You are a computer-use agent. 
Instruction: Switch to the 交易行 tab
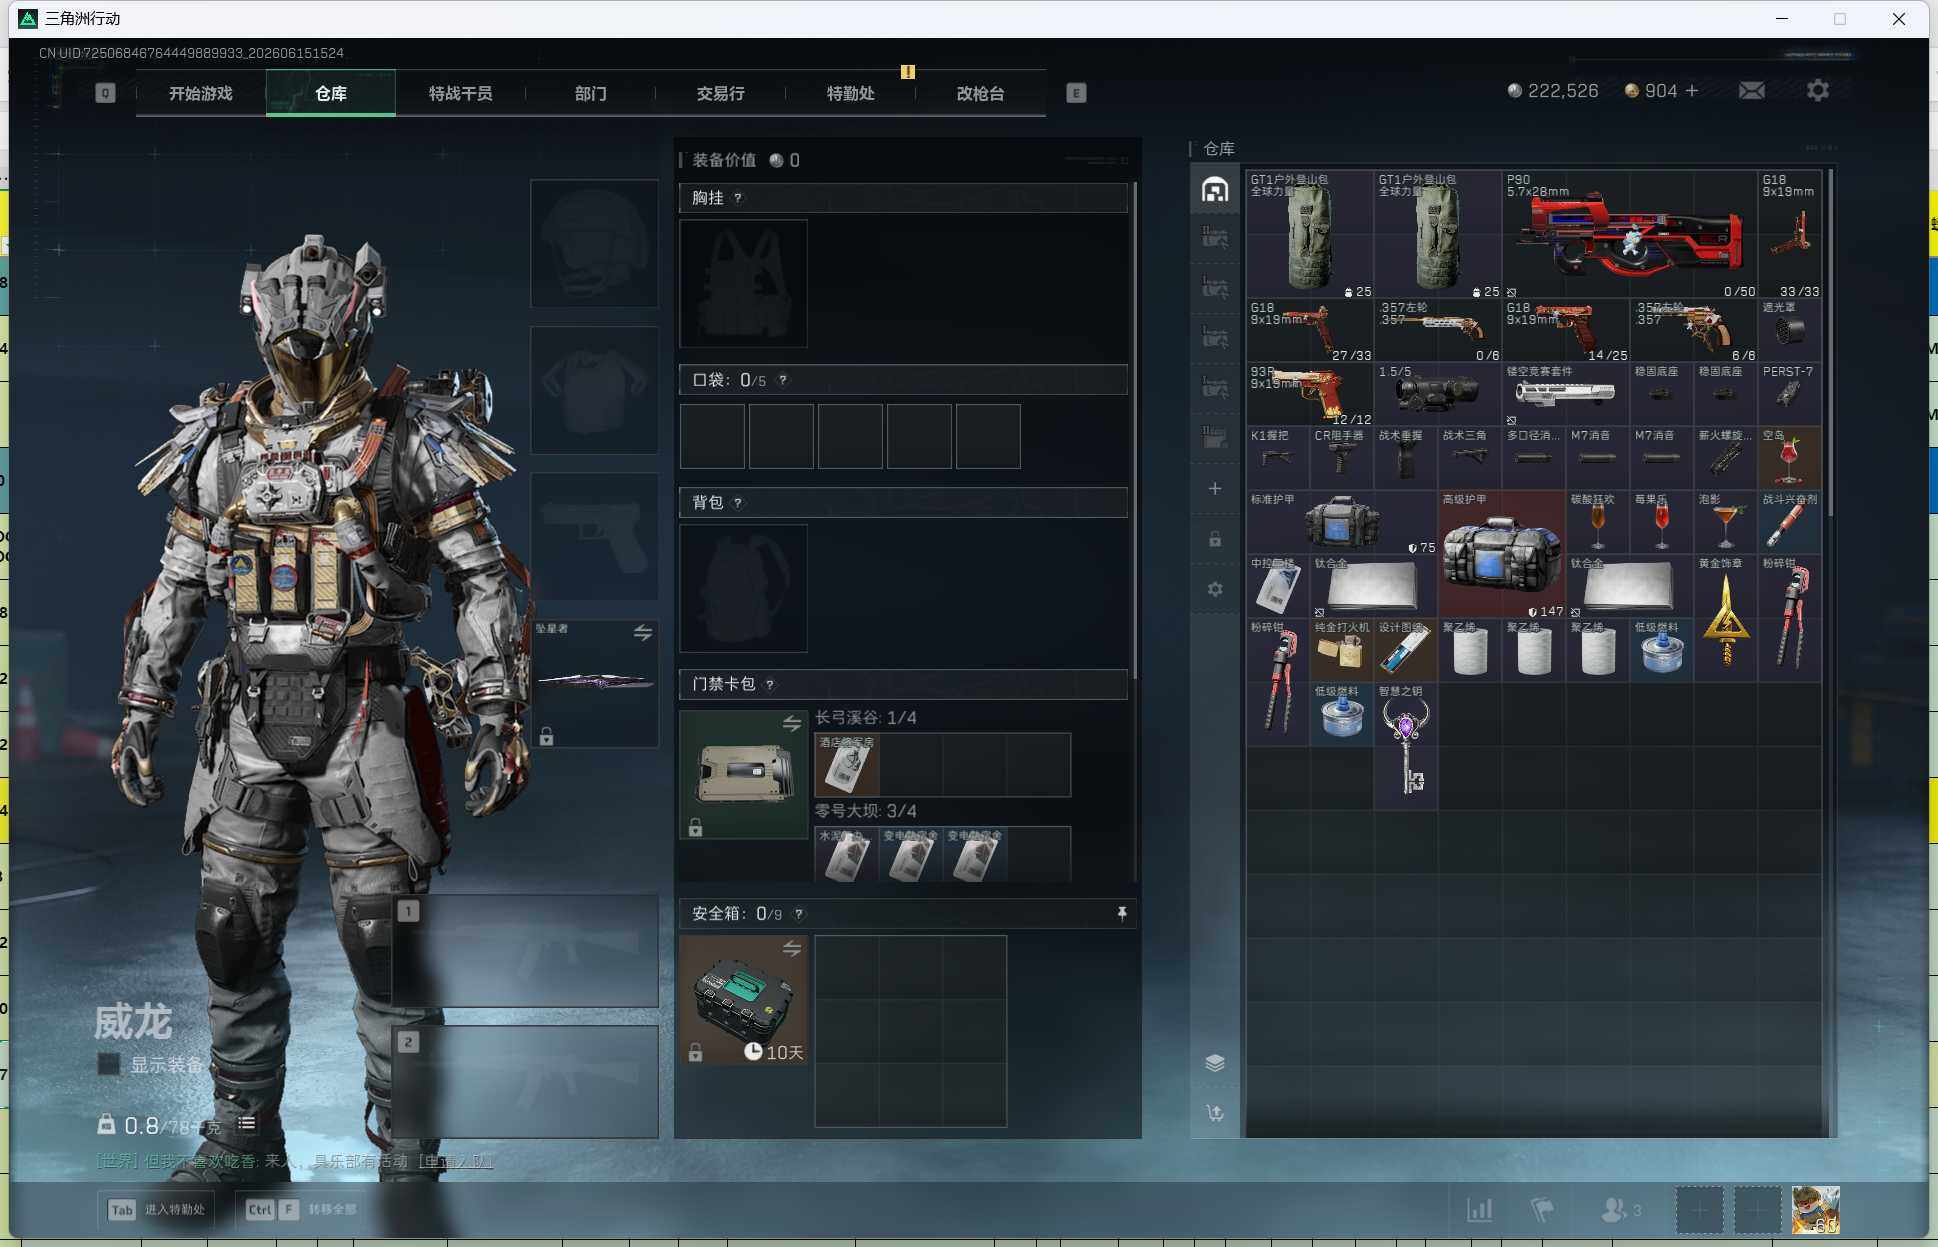pyautogui.click(x=720, y=93)
